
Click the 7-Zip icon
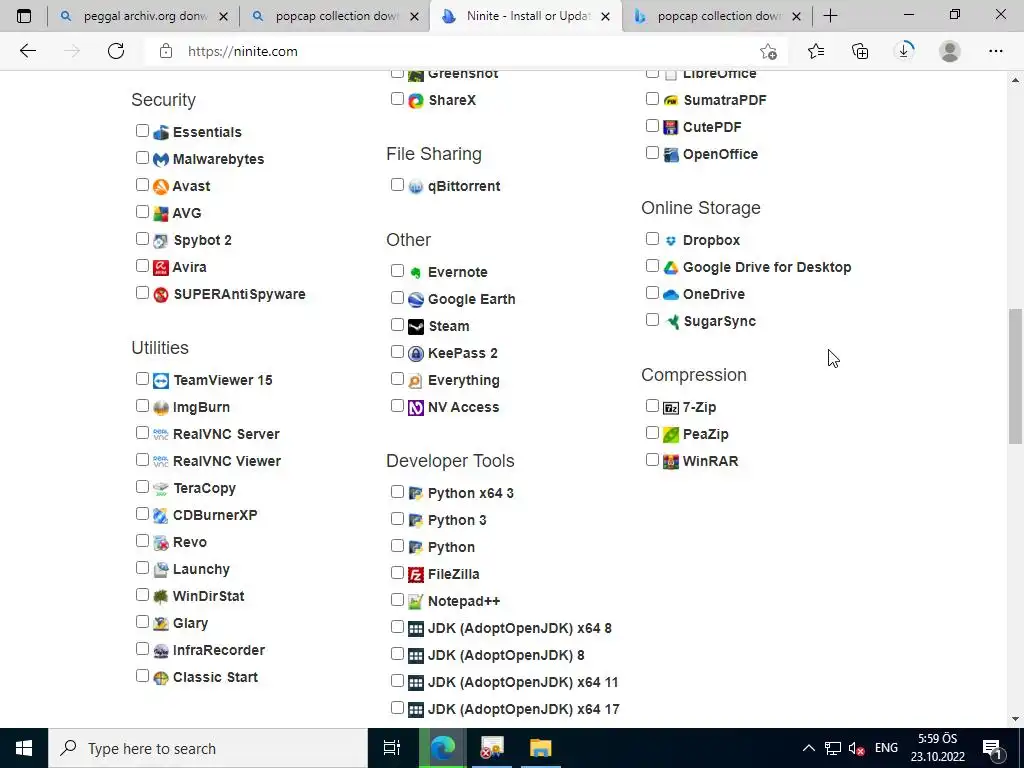(671, 408)
